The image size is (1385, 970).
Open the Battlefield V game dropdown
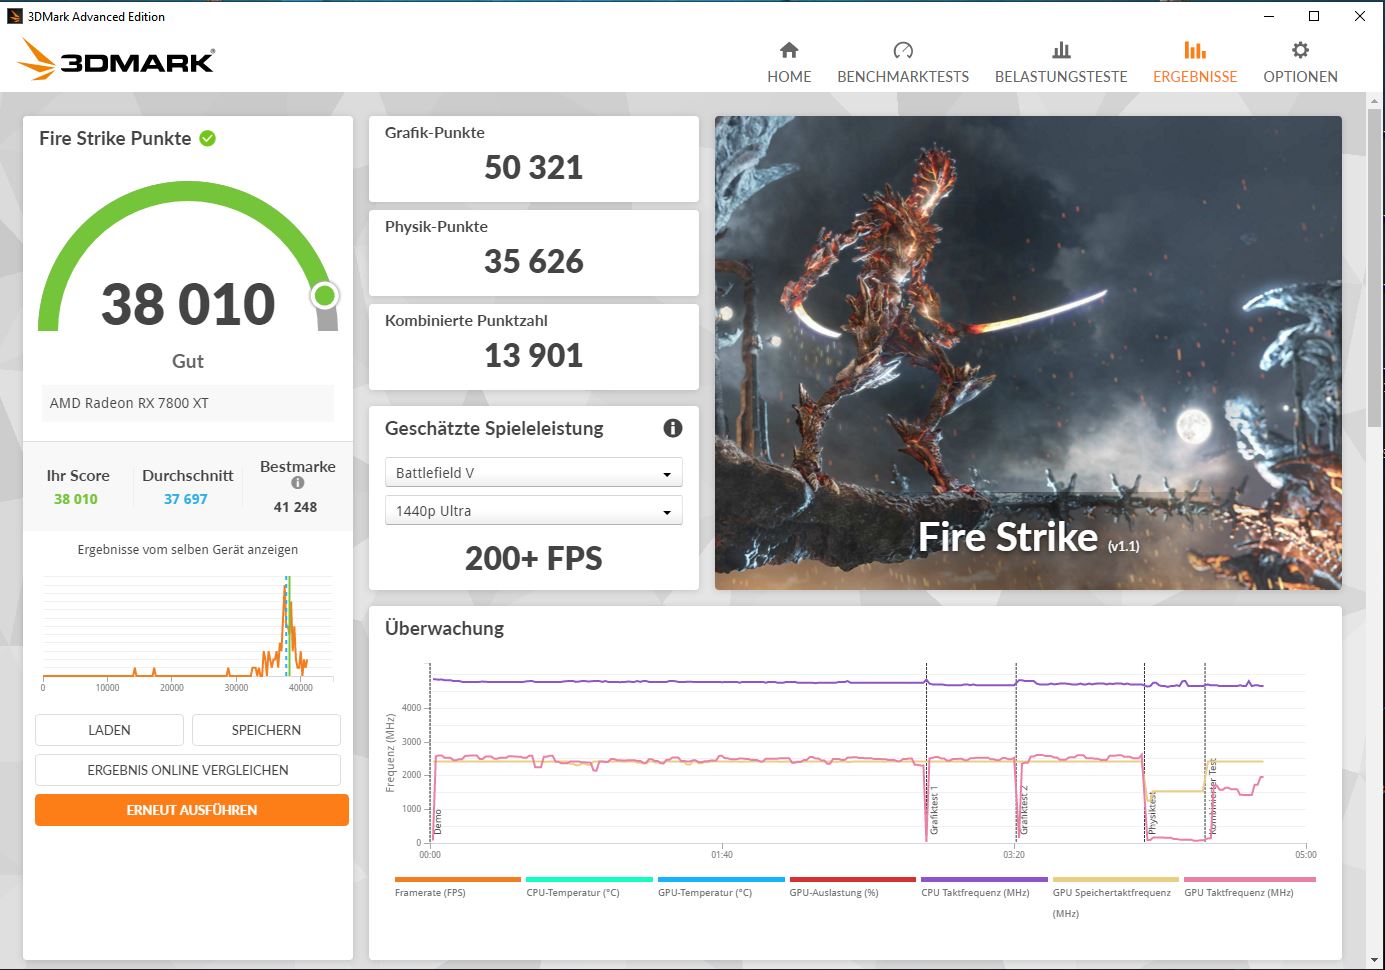[533, 473]
